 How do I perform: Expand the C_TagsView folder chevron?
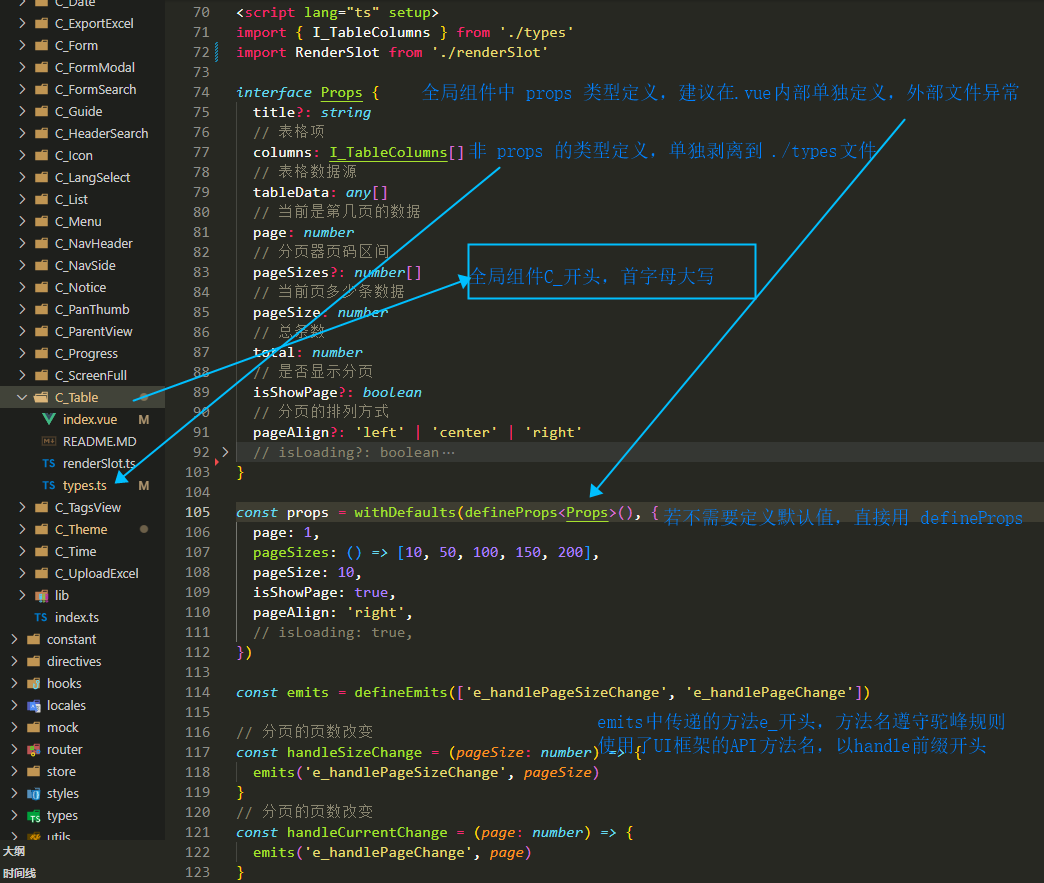click(x=22, y=507)
